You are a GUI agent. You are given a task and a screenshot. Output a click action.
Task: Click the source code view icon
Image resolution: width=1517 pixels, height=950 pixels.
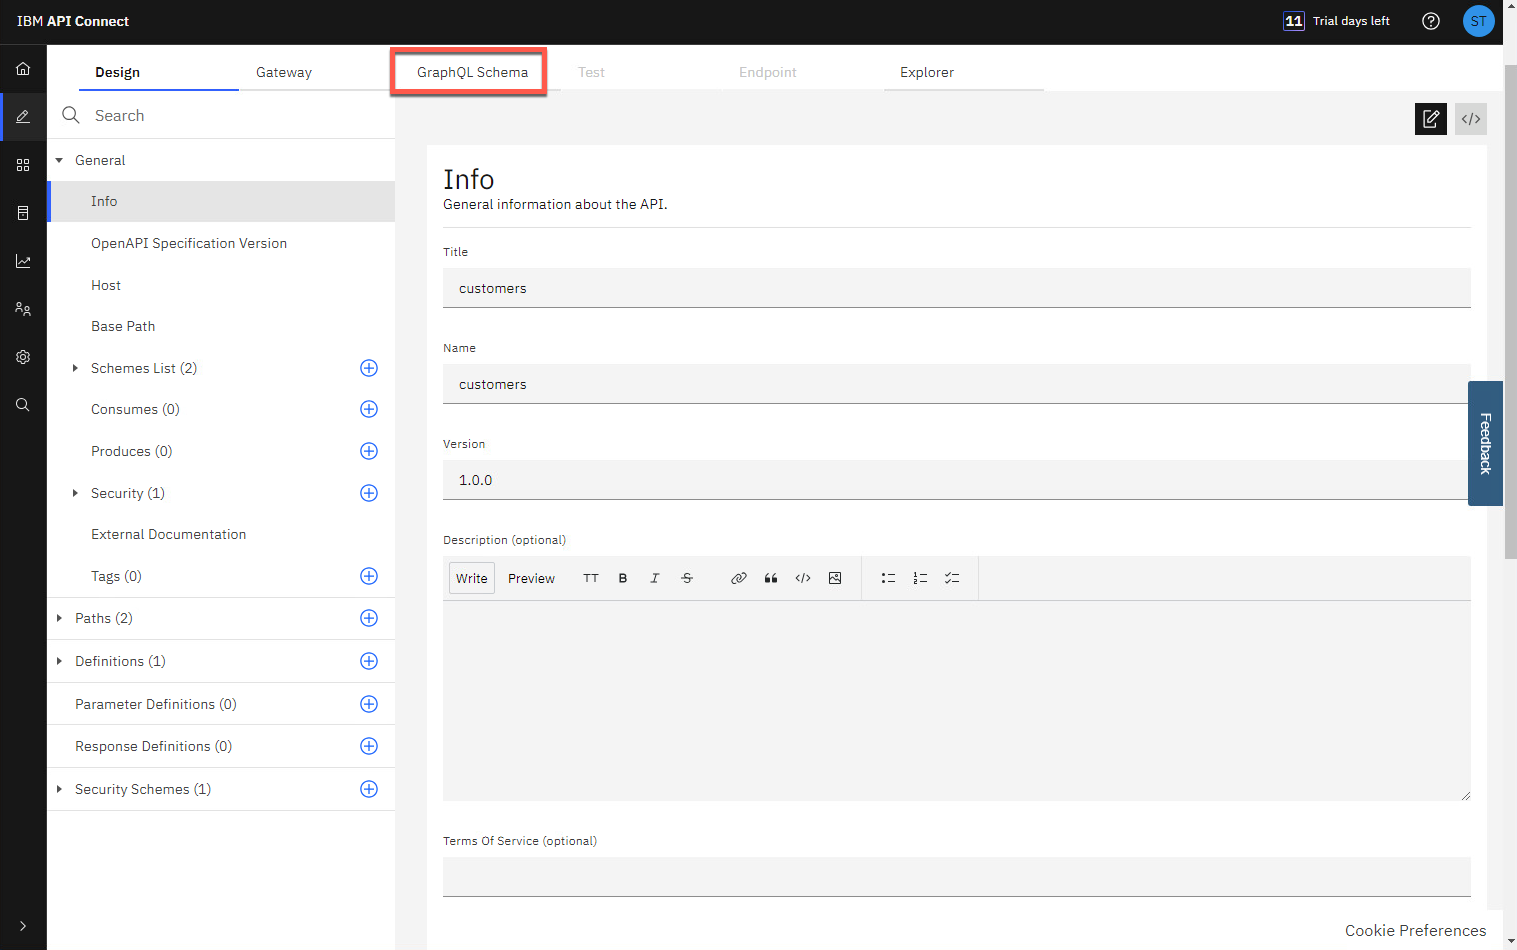1470,119
